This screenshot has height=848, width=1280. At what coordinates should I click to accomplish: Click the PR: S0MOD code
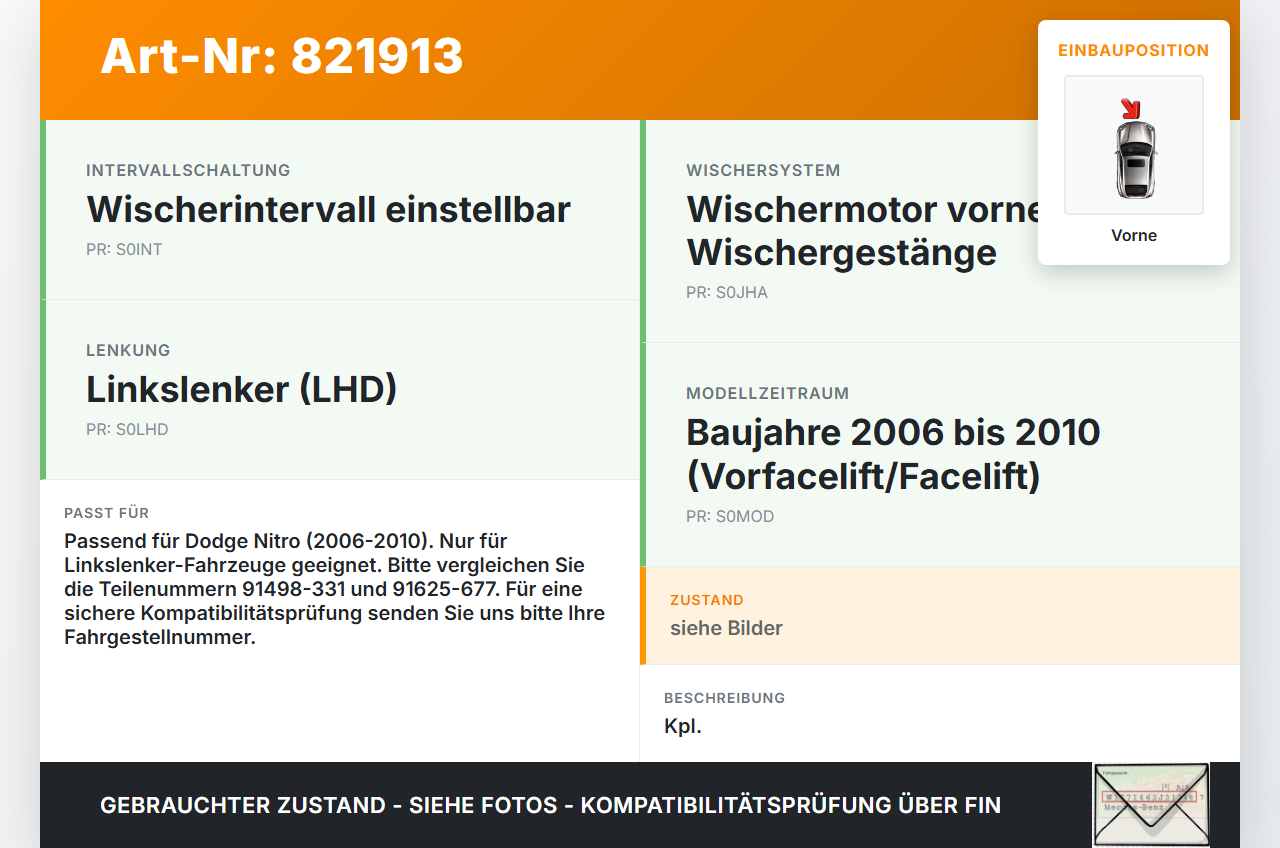coord(730,516)
